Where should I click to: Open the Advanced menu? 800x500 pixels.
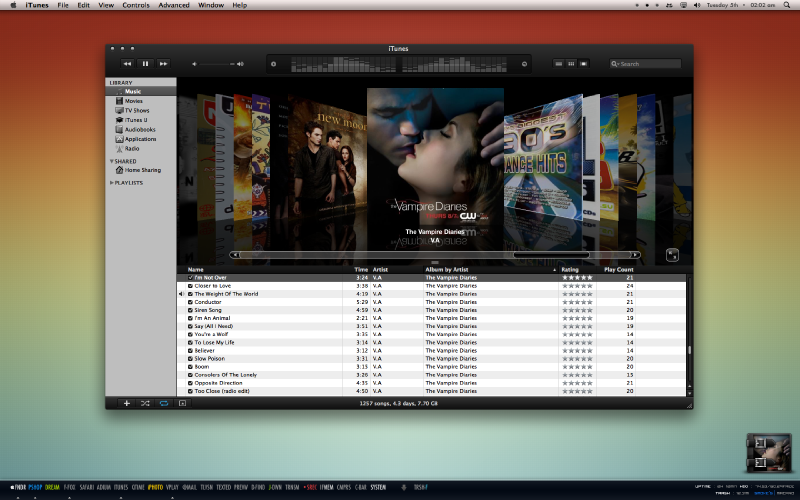(174, 5)
